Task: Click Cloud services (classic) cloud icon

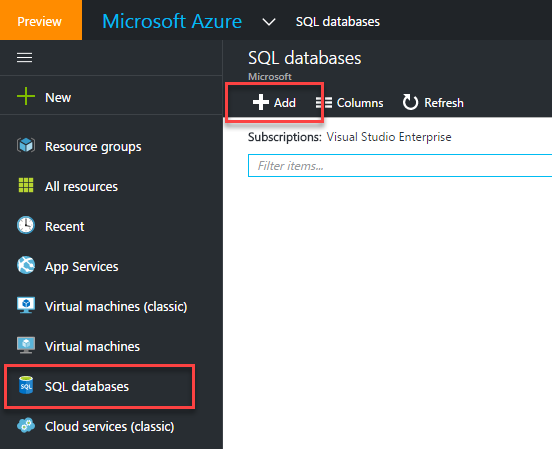Action: click(26, 425)
